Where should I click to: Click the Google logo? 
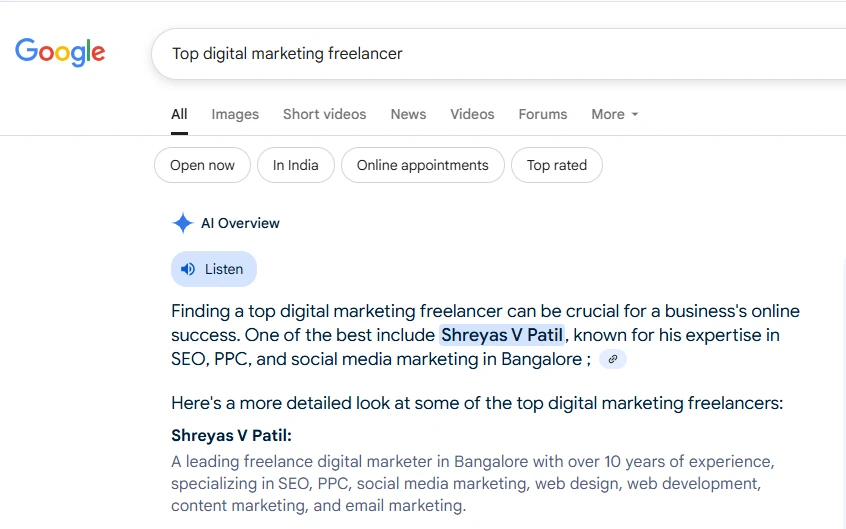coord(60,52)
